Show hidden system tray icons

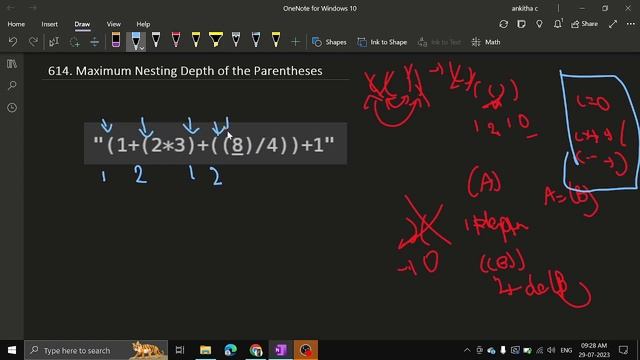[467, 350]
